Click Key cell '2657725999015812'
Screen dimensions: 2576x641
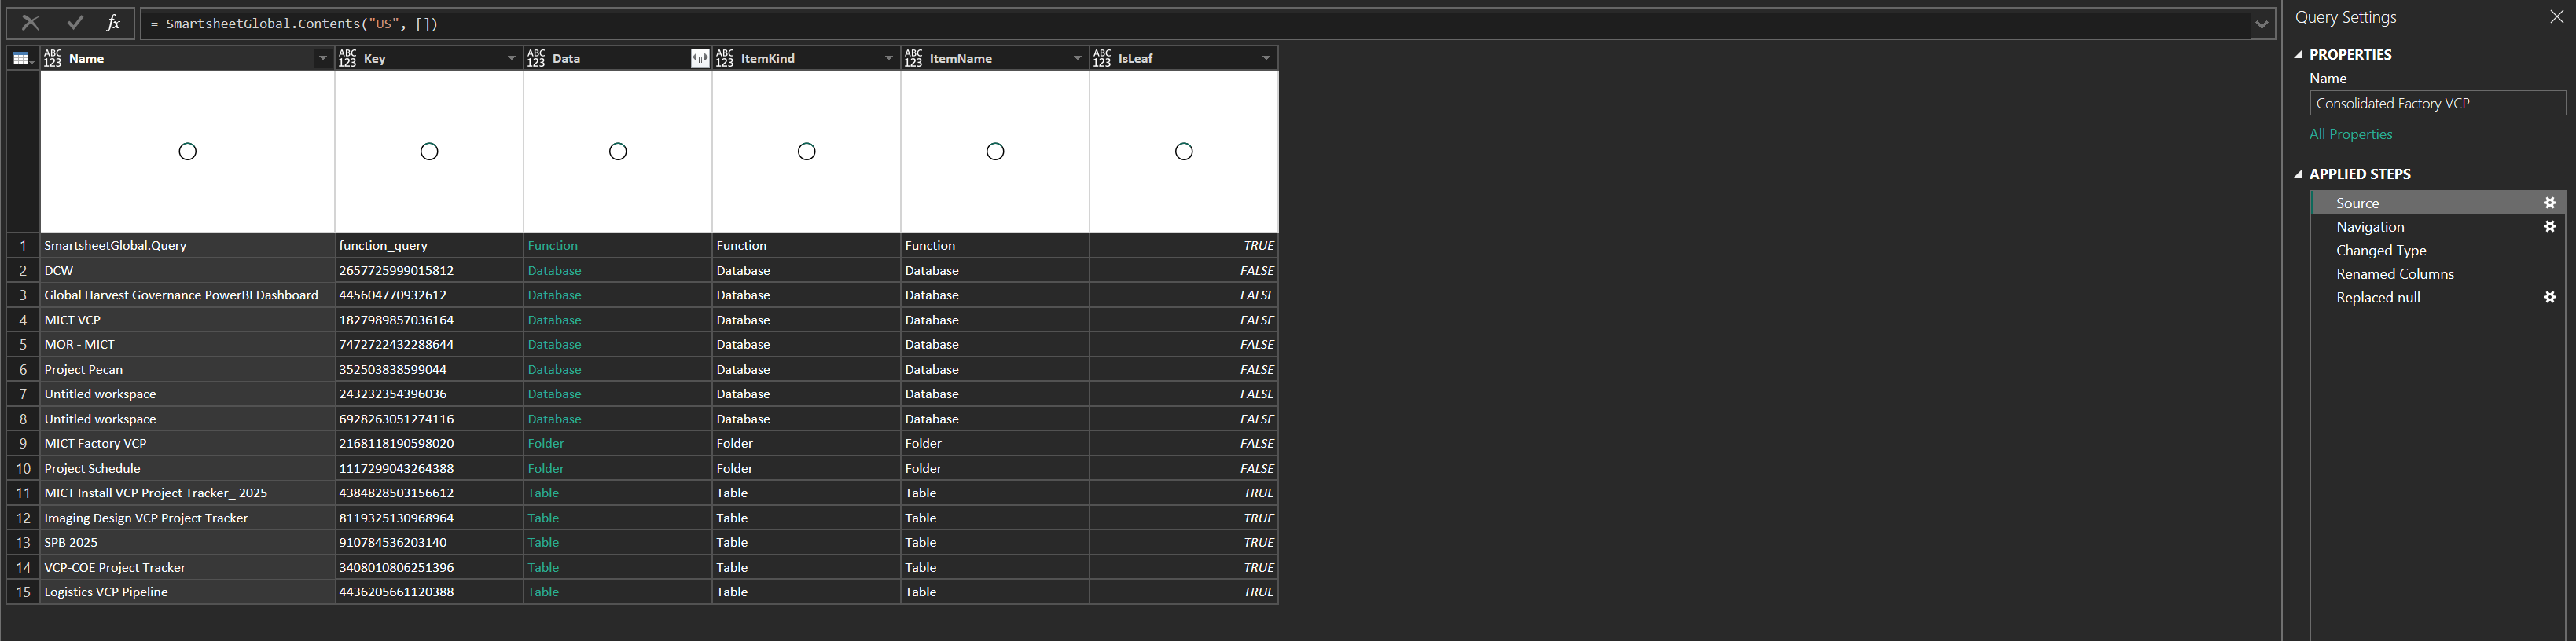tap(429, 271)
